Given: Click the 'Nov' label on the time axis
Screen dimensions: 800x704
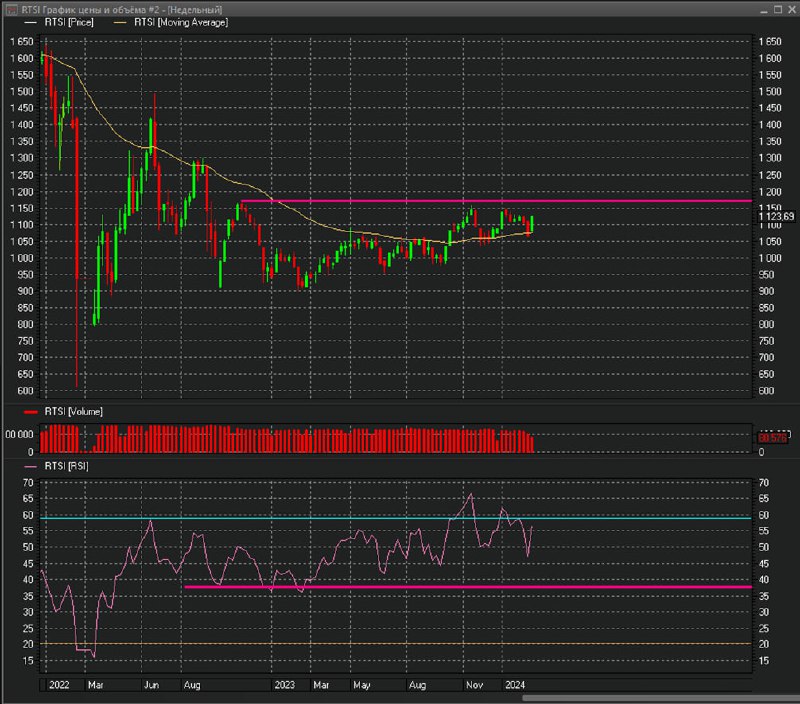Looking at the screenshot, I should (x=474, y=685).
